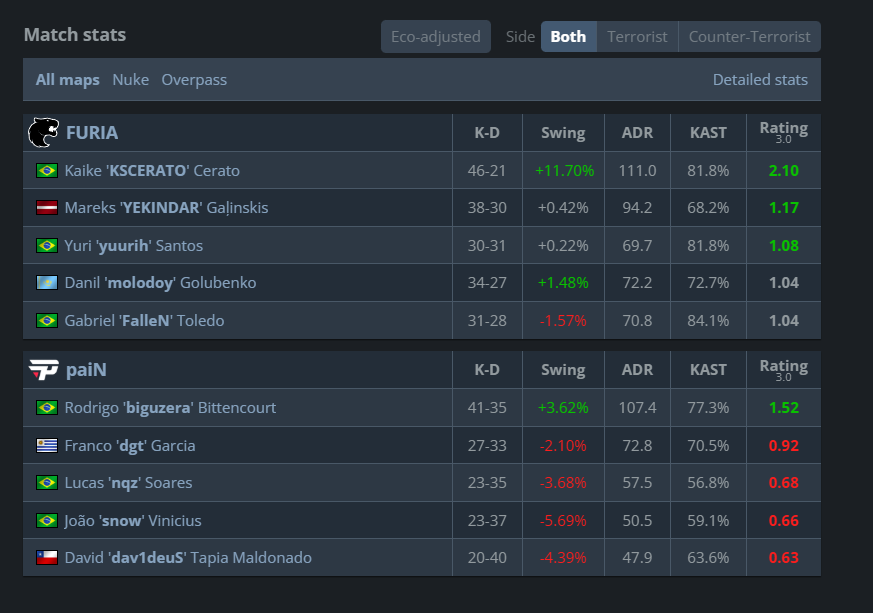The image size is (873, 613).
Task: Open Yuri 'yuurih' Santos's player page
Action: (x=134, y=246)
